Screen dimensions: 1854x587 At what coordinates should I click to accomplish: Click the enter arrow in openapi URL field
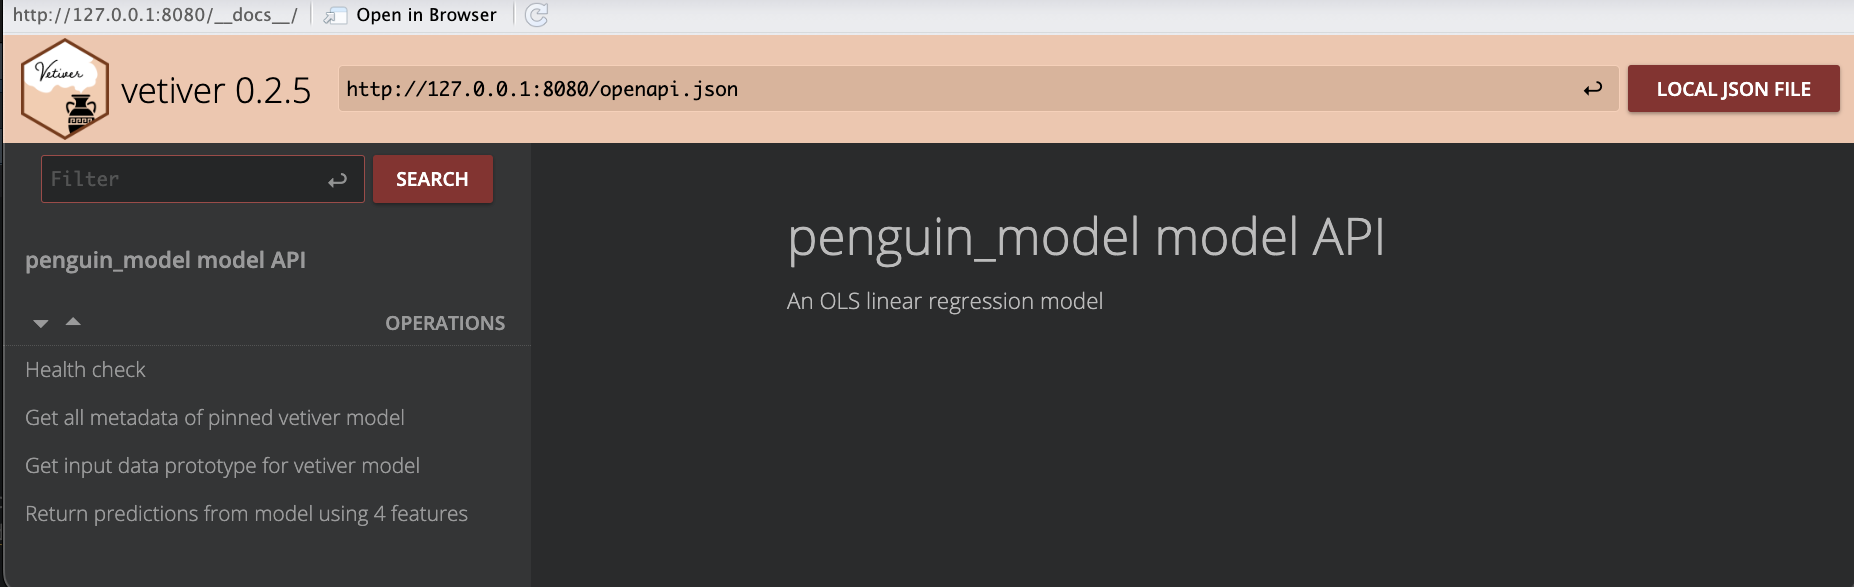click(1593, 89)
